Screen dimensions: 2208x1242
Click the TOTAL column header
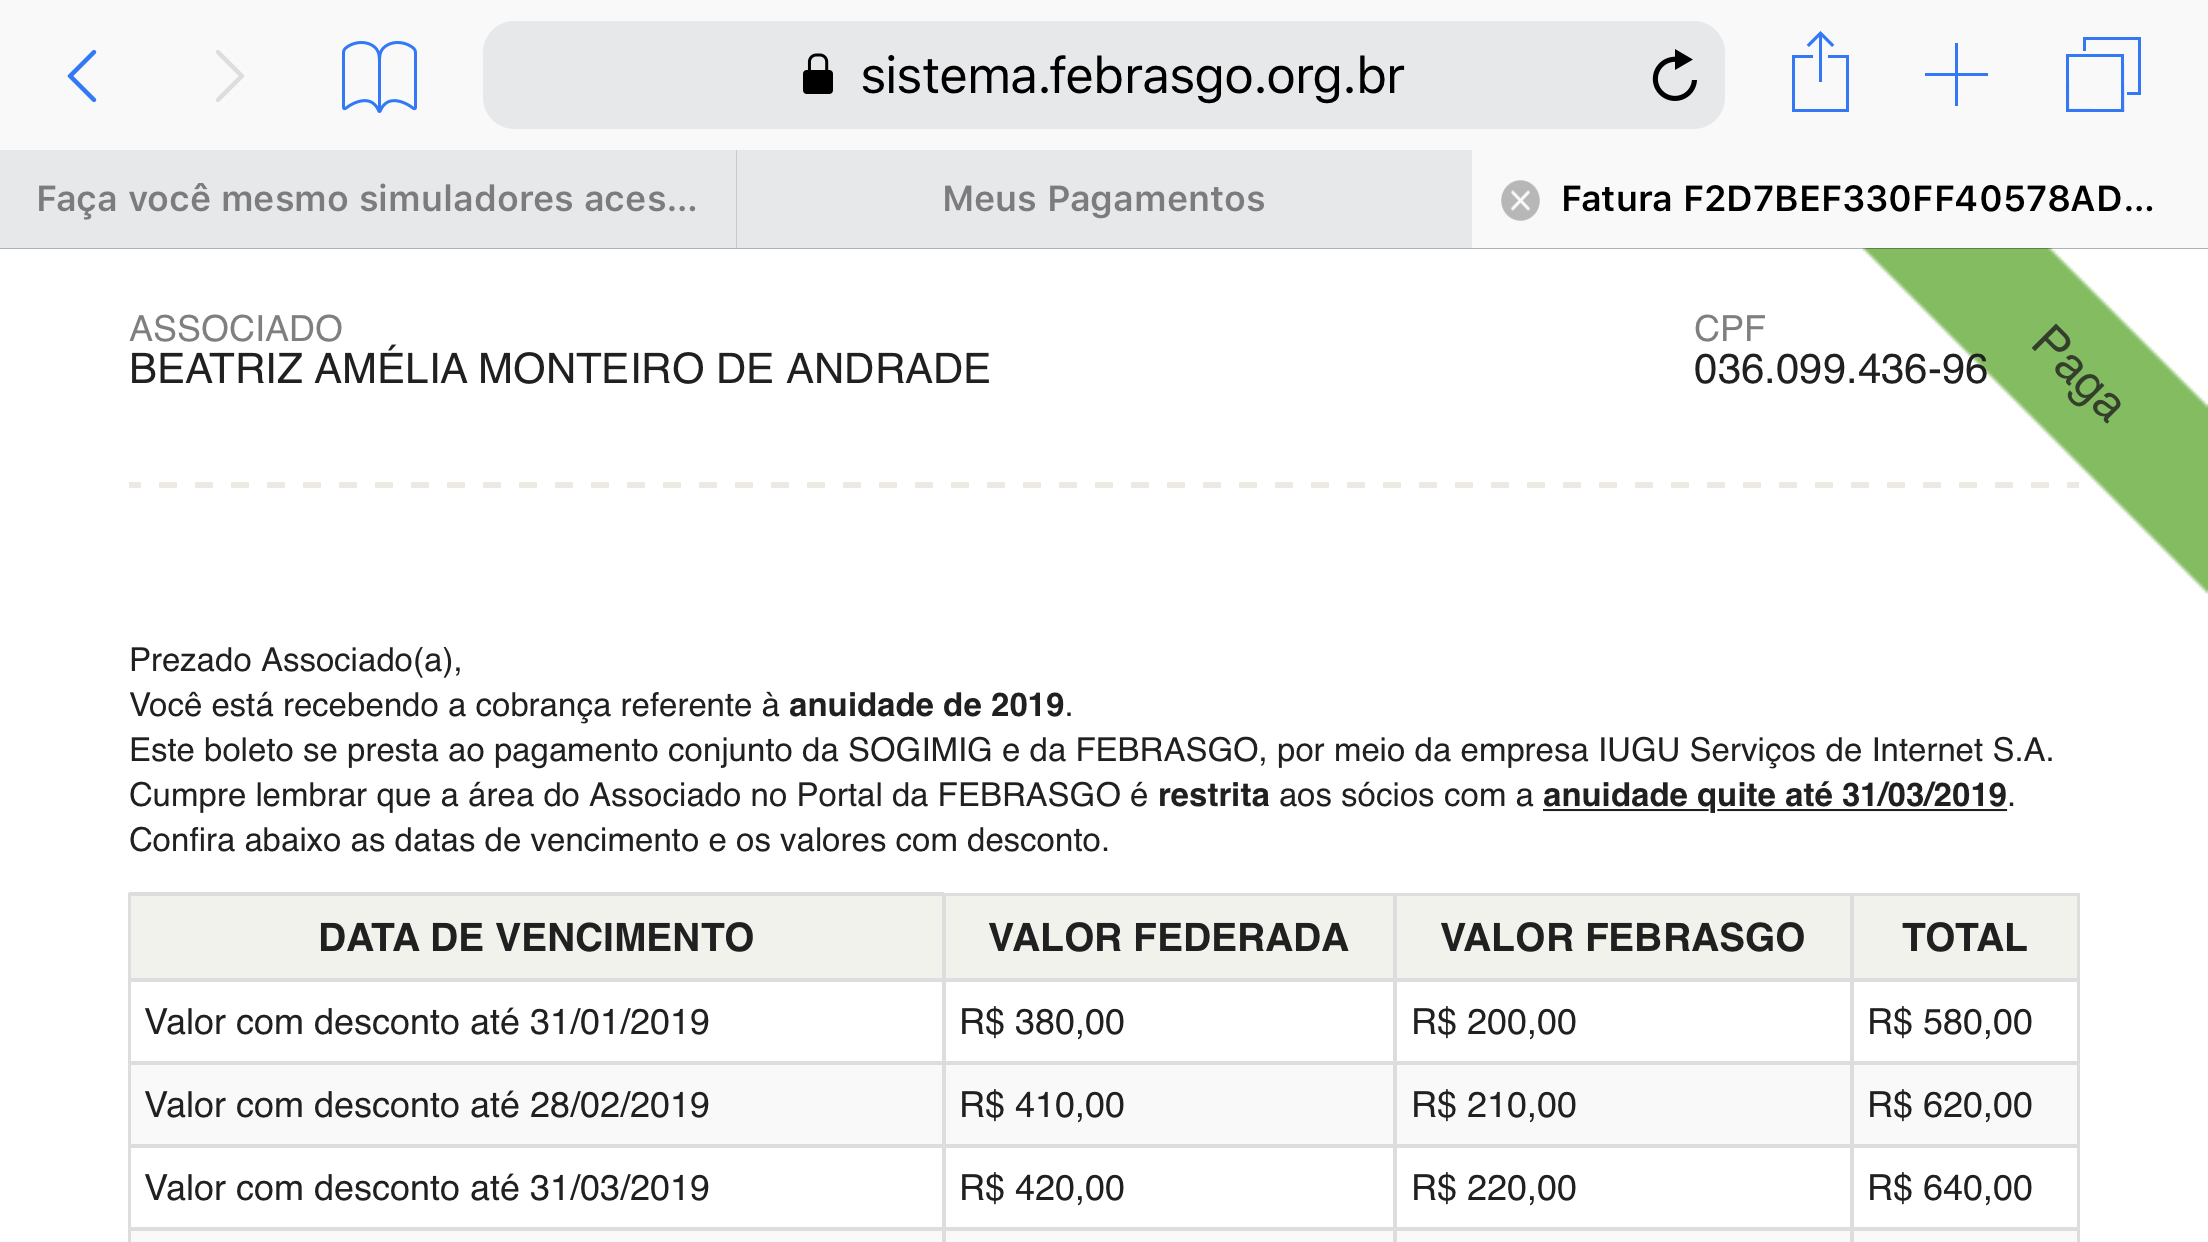[x=1964, y=938]
